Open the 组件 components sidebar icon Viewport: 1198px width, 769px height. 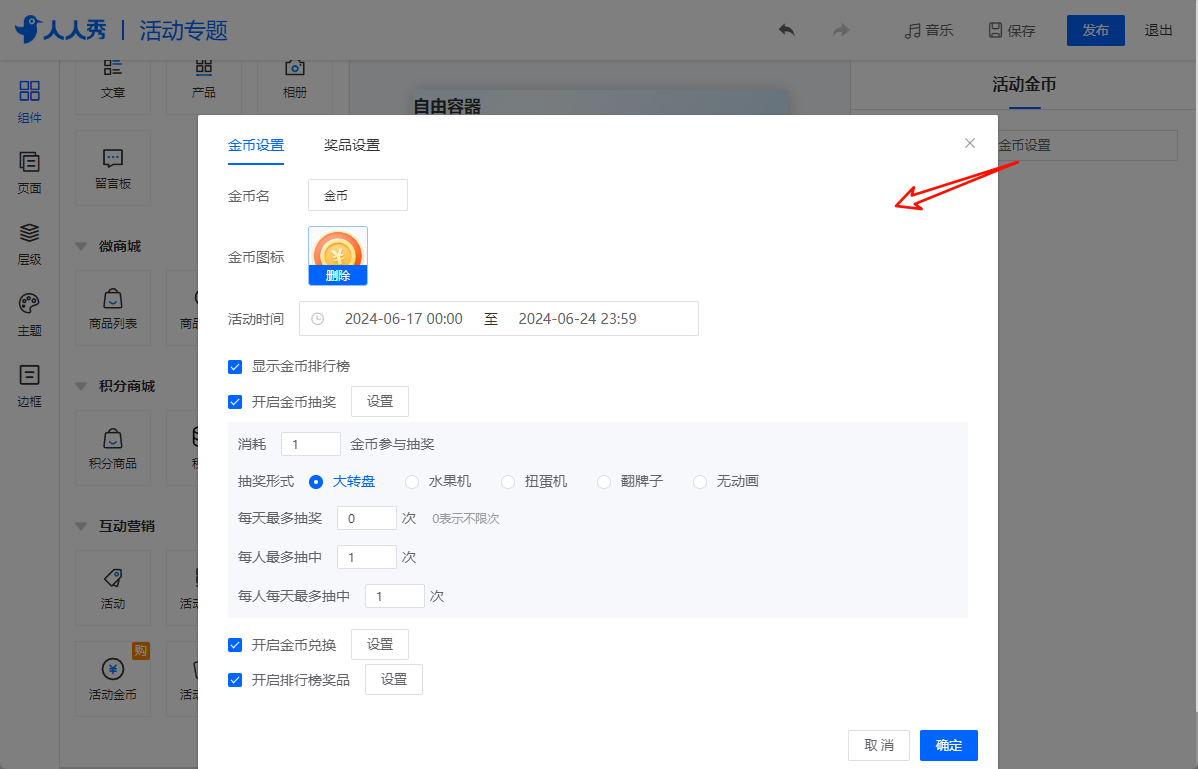point(29,91)
